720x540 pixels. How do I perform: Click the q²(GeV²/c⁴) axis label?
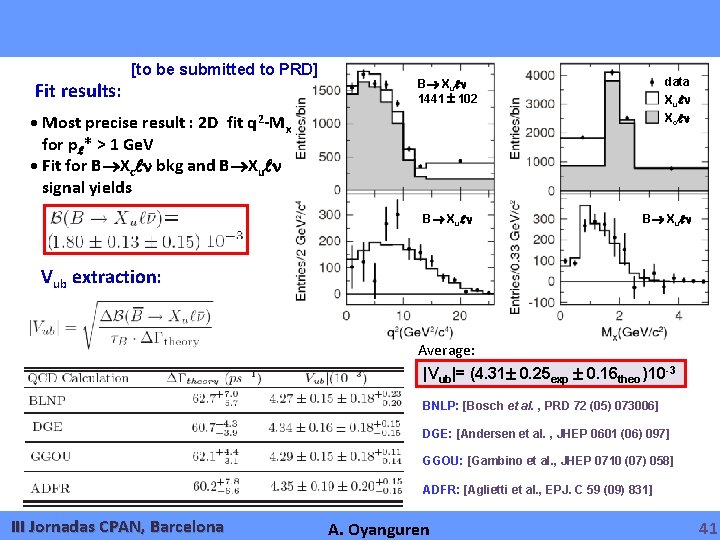pyautogui.click(x=420, y=331)
